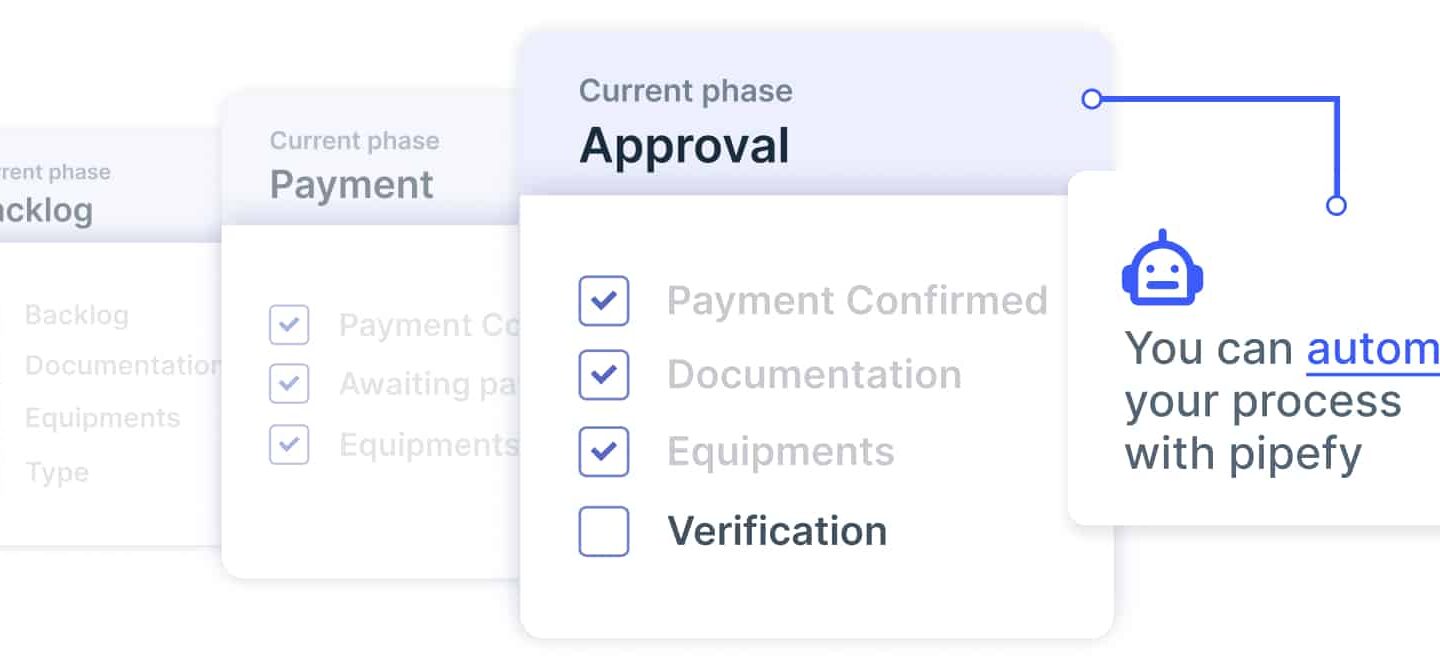The image size is (1440, 670).
Task: Select the Payment phase header
Action: click(371, 160)
